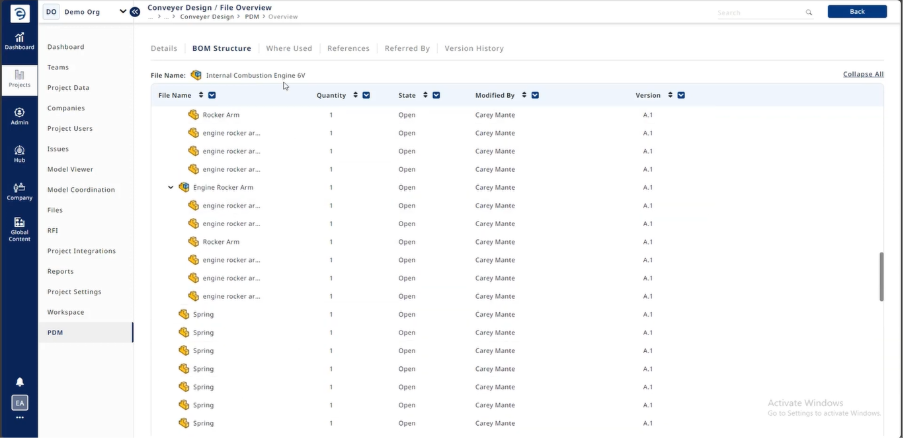The image size is (903, 438).
Task: Click the Collapse All link
Action: tap(863, 74)
